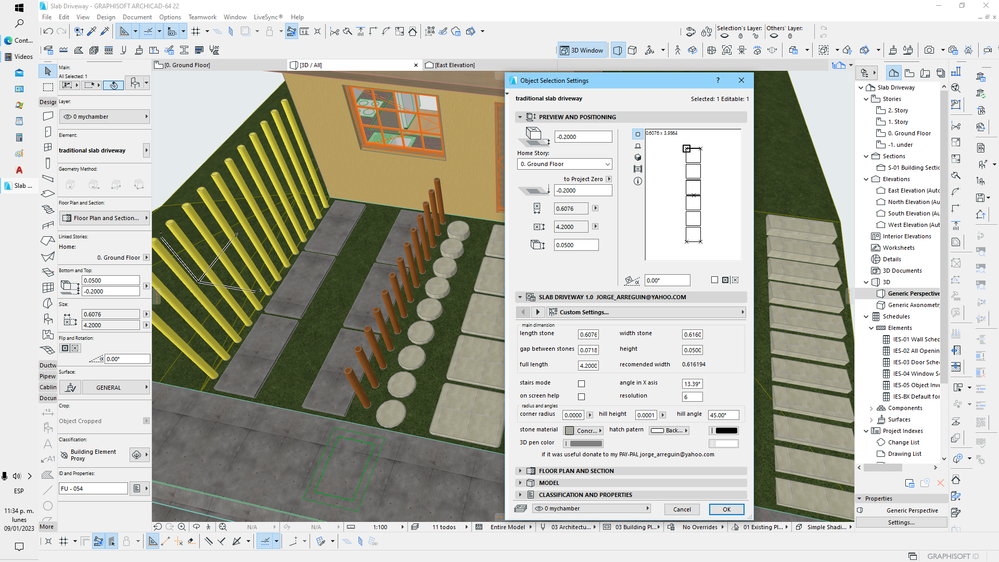
Task: Click the help question mark in dialog
Action: [x=717, y=81]
